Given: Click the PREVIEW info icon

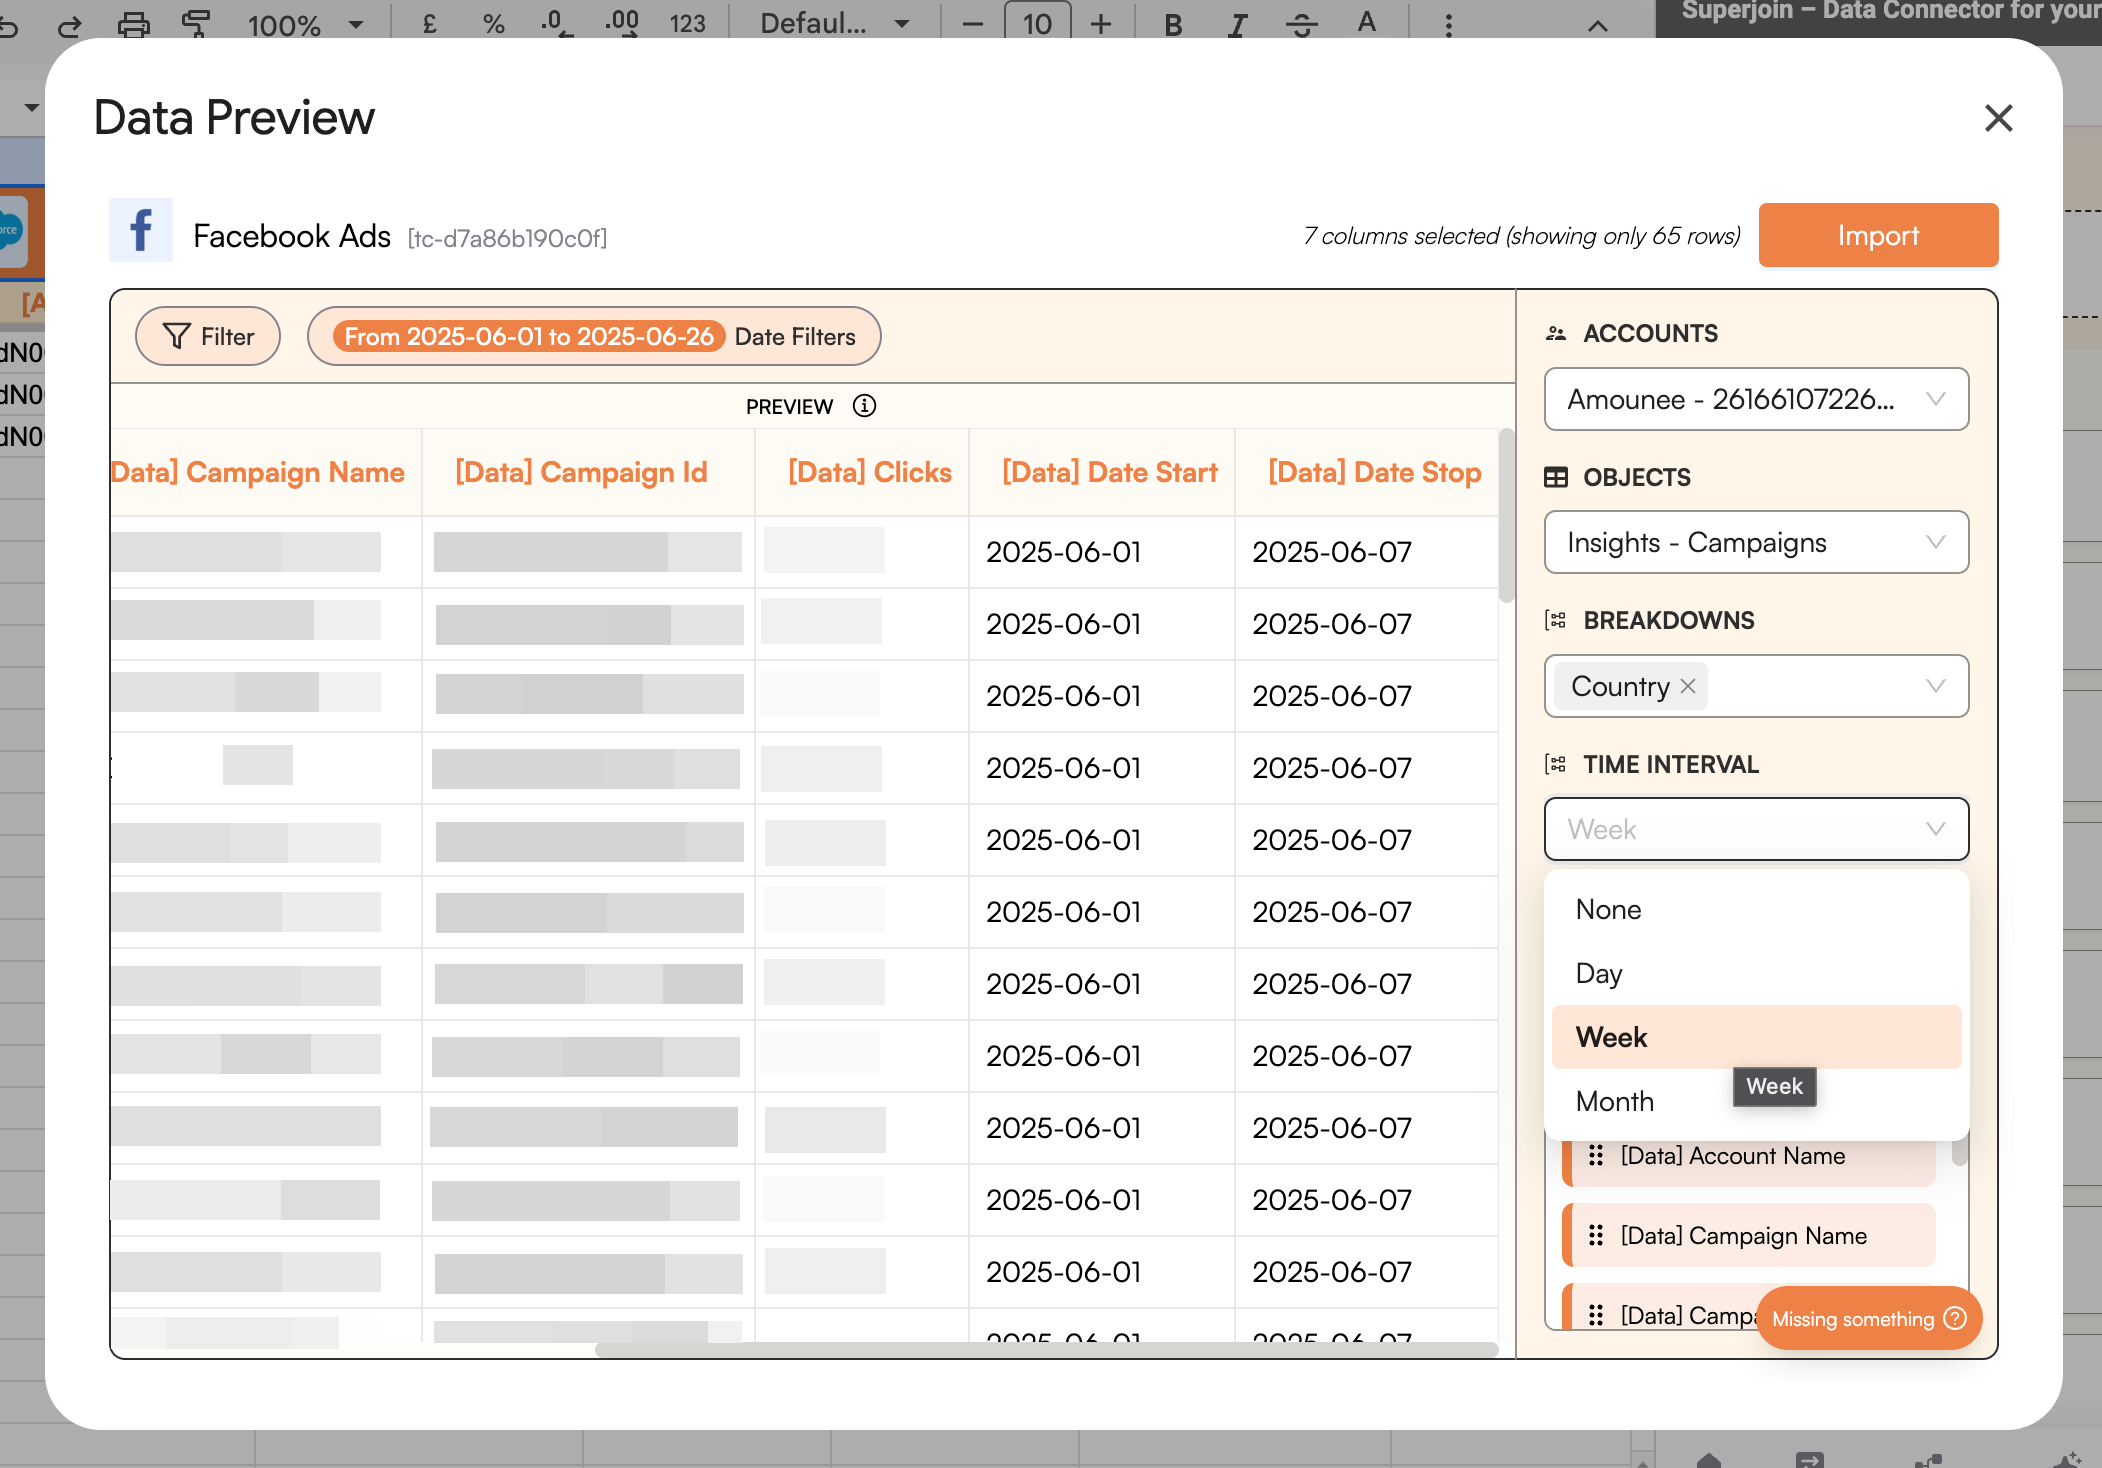Looking at the screenshot, I should (864, 406).
